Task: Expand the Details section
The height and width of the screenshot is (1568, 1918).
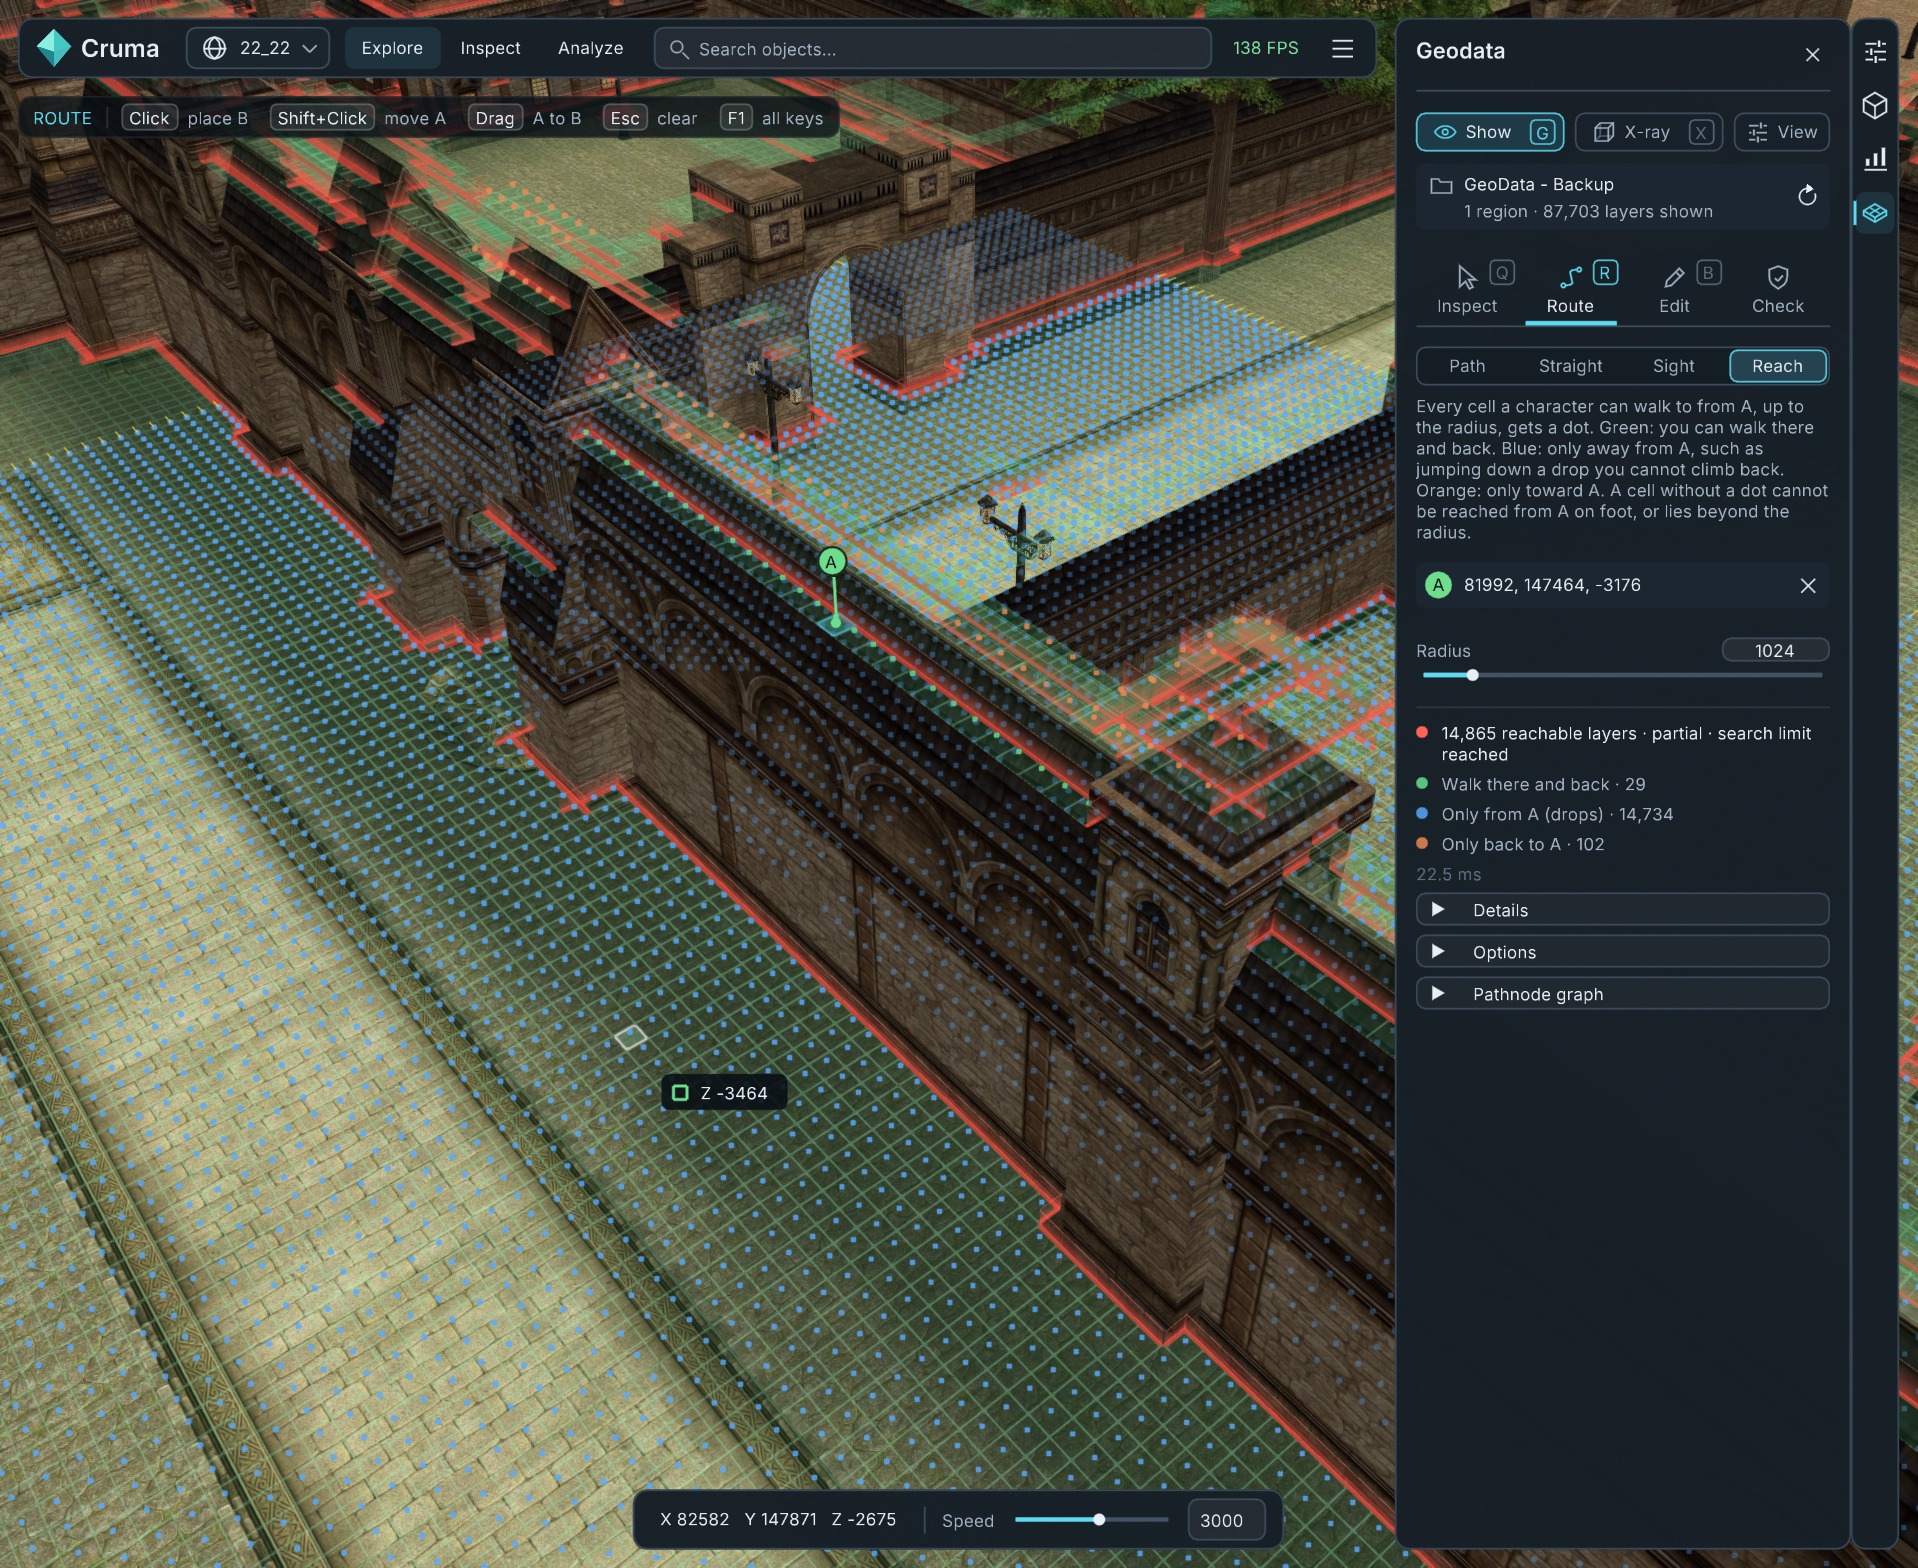Action: pyautogui.click(x=1622, y=910)
